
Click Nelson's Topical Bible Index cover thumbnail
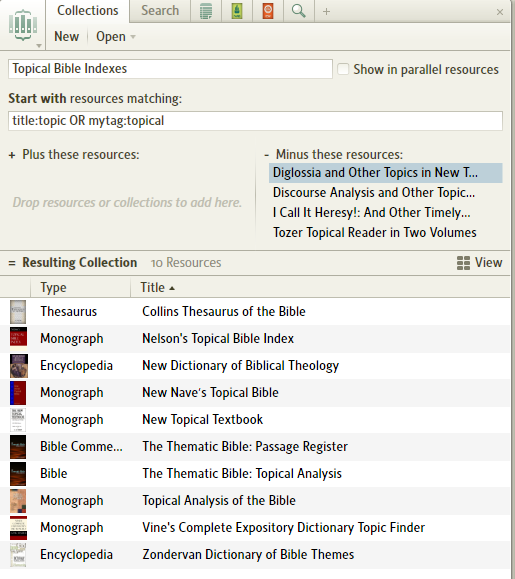point(18,339)
